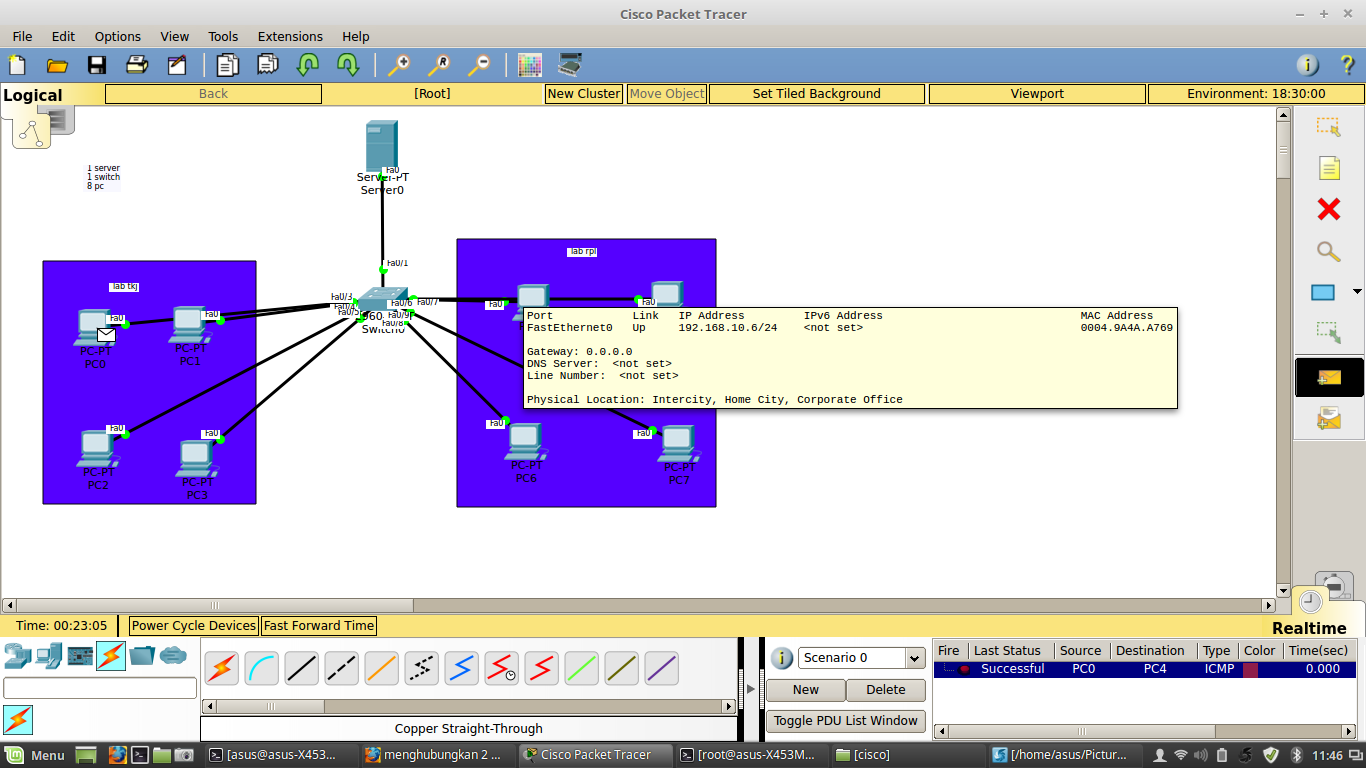
Task: Select the Components category icon
Action: click(x=80, y=656)
